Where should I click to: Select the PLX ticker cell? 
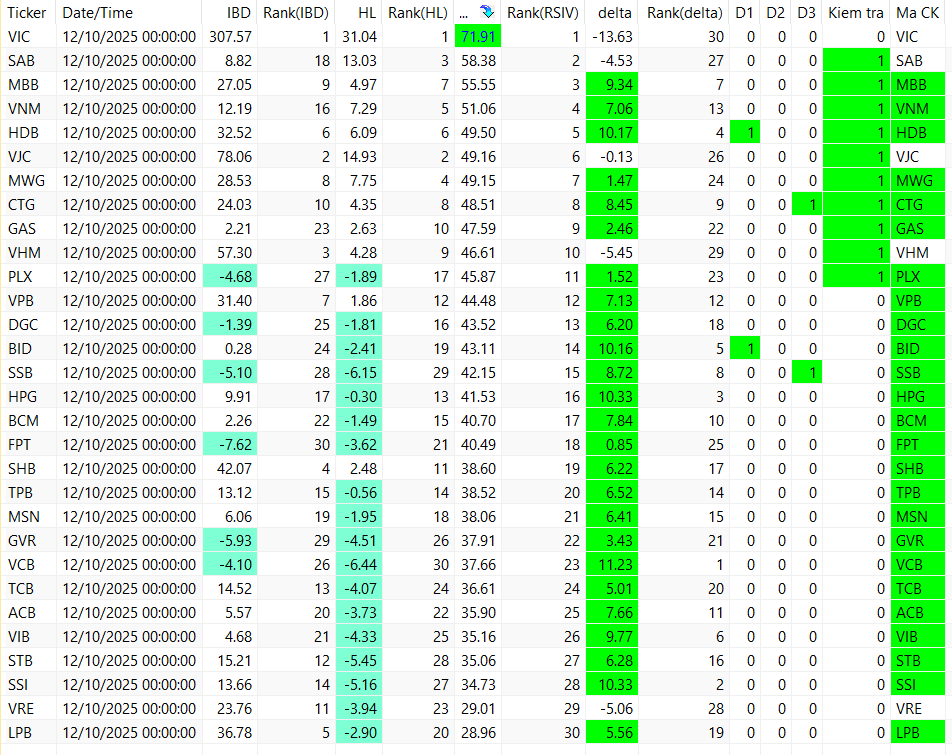(x=29, y=276)
